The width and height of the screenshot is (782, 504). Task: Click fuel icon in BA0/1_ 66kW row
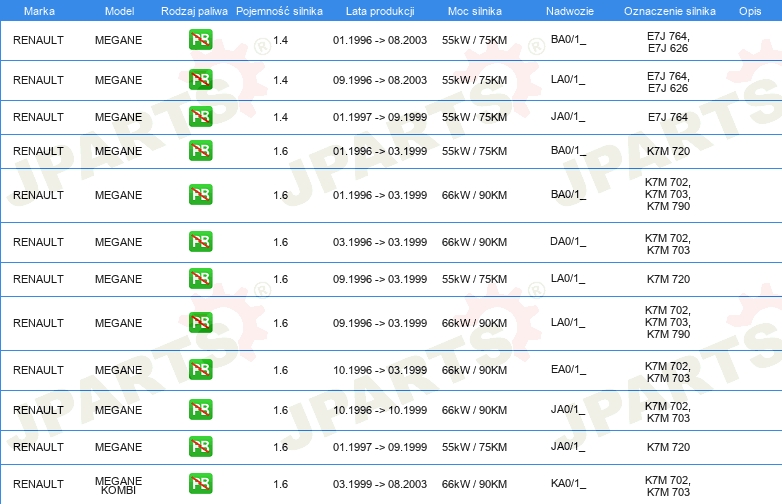pos(200,194)
